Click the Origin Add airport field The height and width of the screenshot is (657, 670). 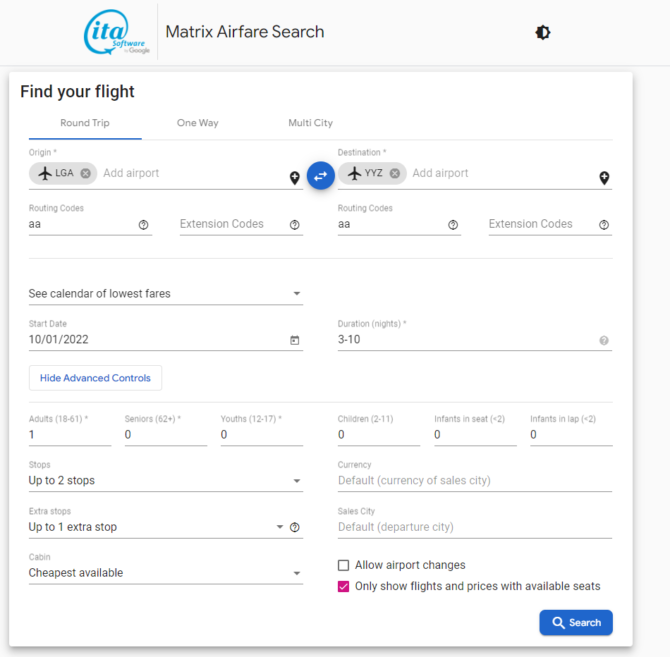click(192, 173)
